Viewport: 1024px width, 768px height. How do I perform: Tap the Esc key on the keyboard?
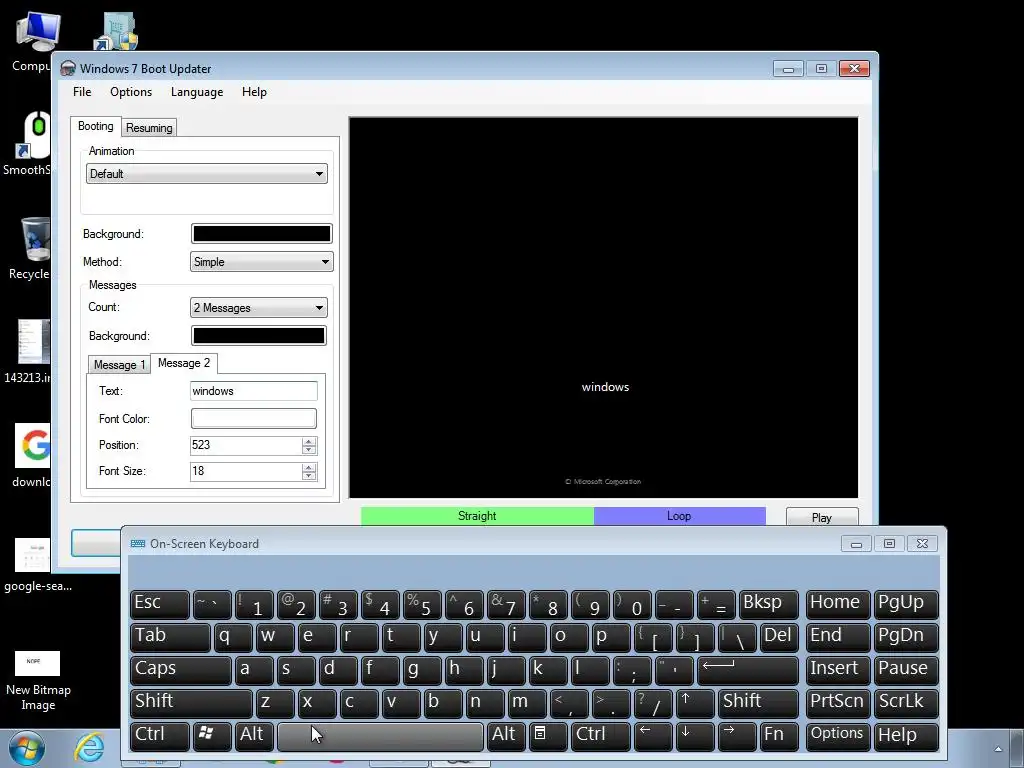click(x=160, y=604)
